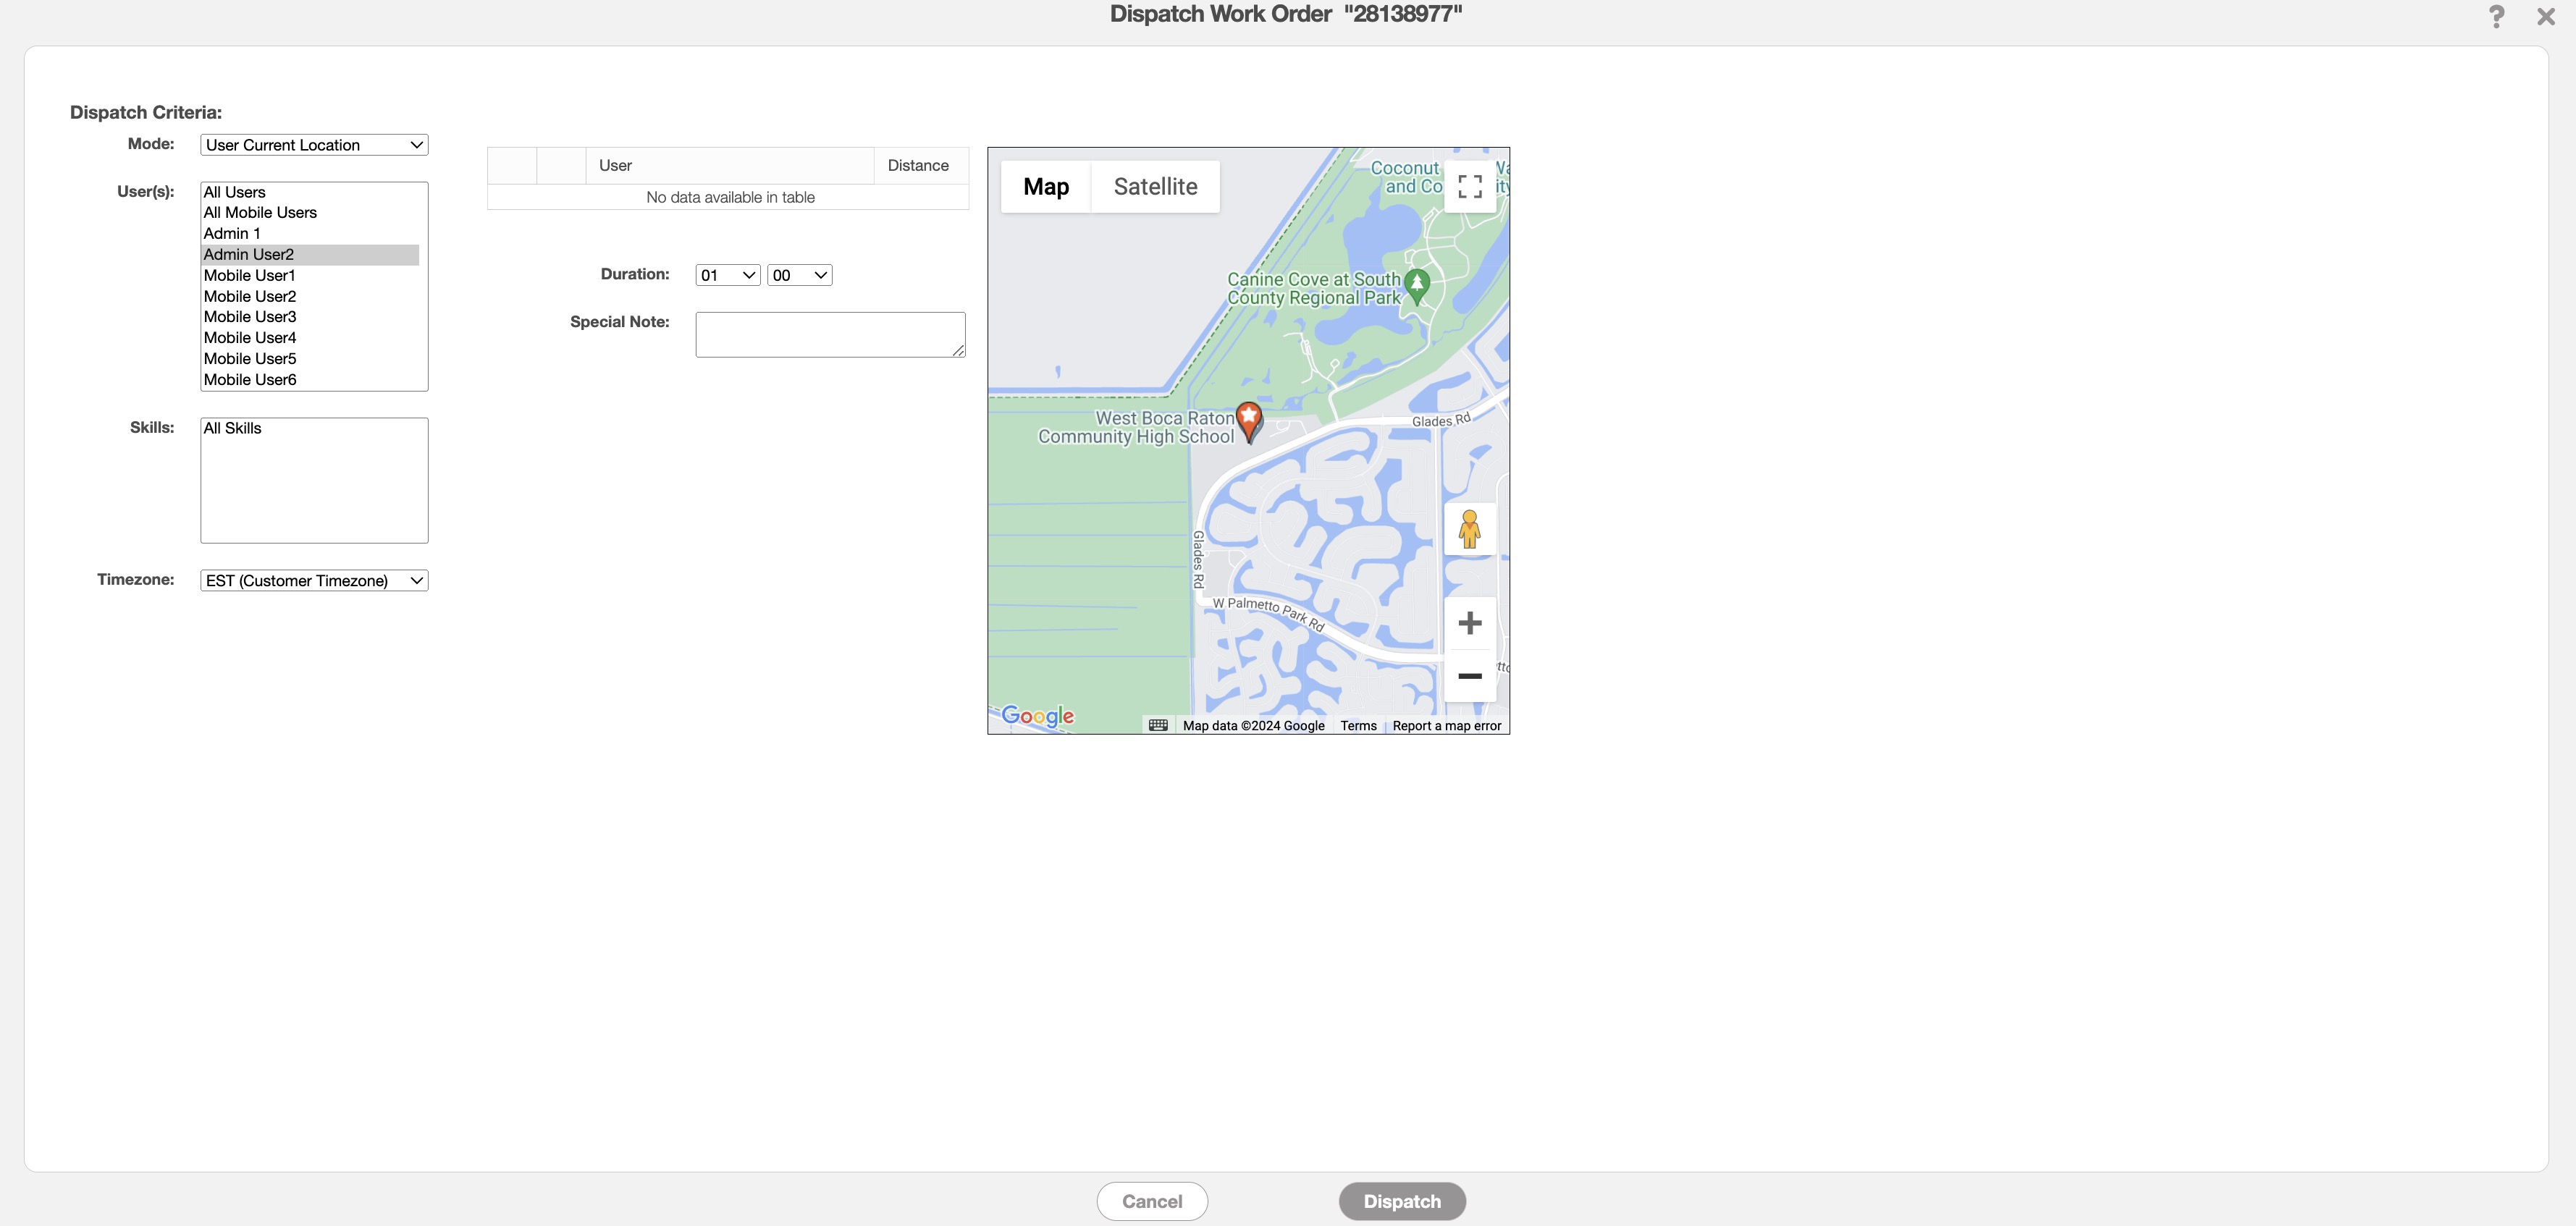The image size is (2576, 1226).
Task: Switch to the Satellite map view
Action: [x=1155, y=187]
